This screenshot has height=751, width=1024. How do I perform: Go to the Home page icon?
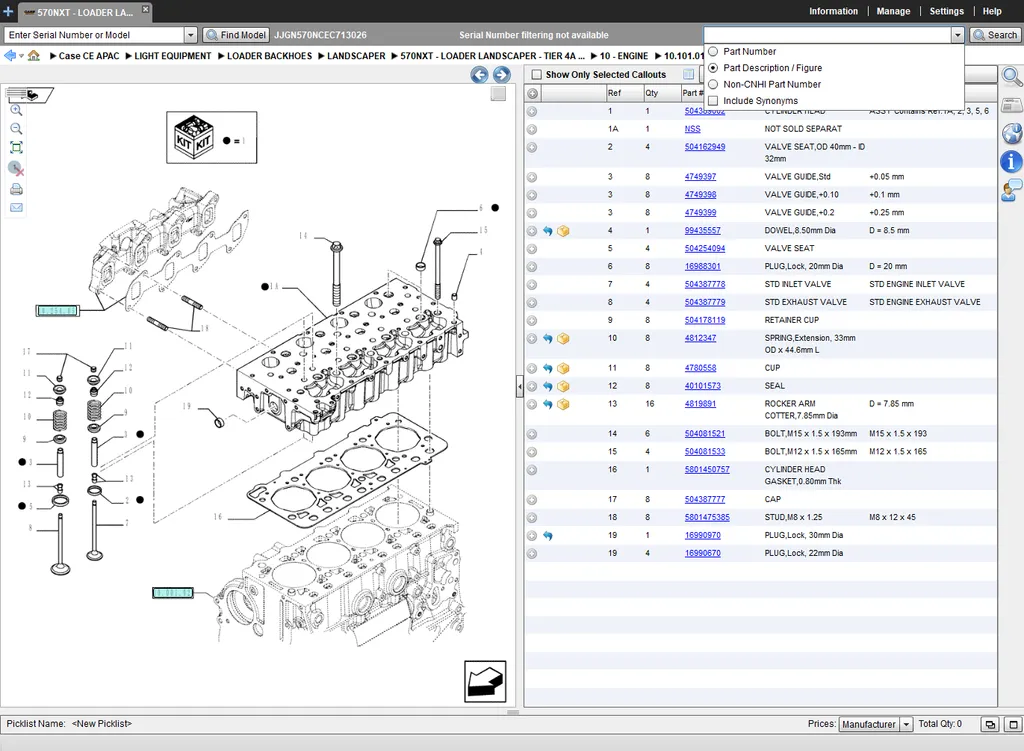tap(34, 56)
